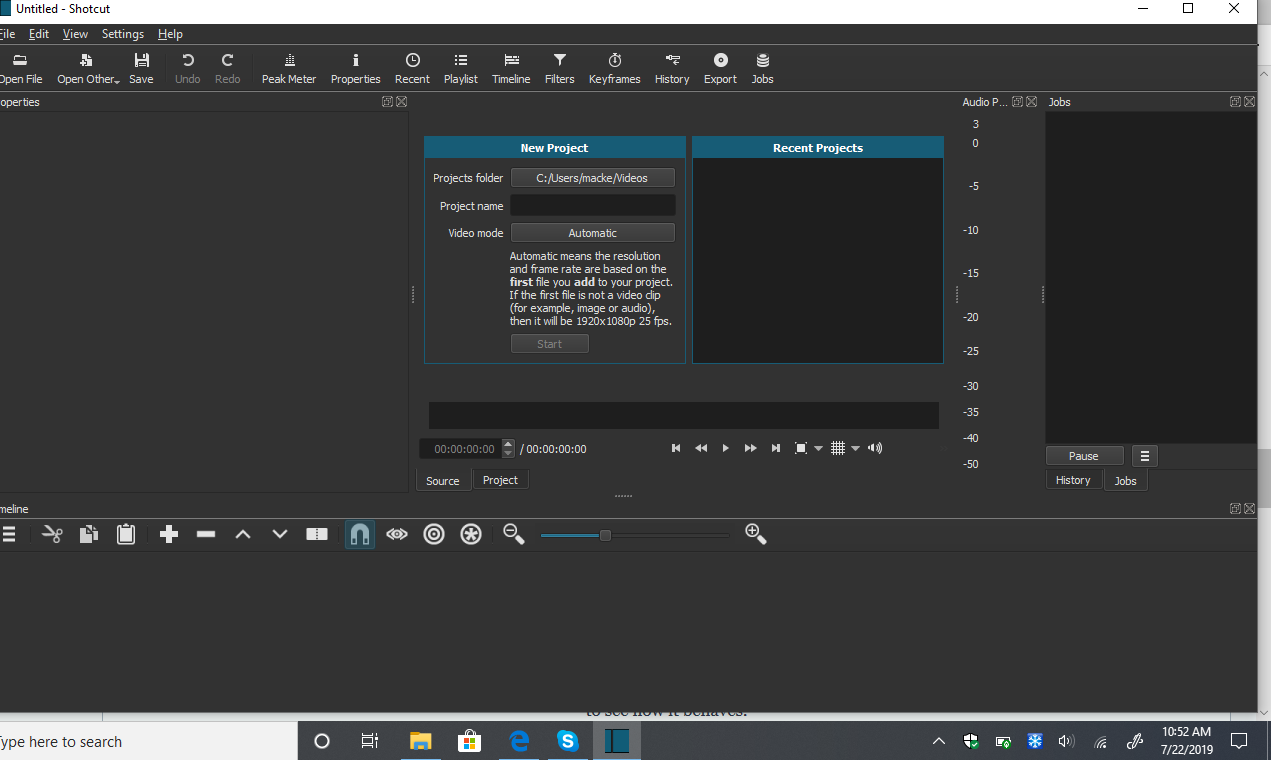Open the Open Other dropdown in toolbar
The width and height of the screenshot is (1271, 760).
point(88,68)
